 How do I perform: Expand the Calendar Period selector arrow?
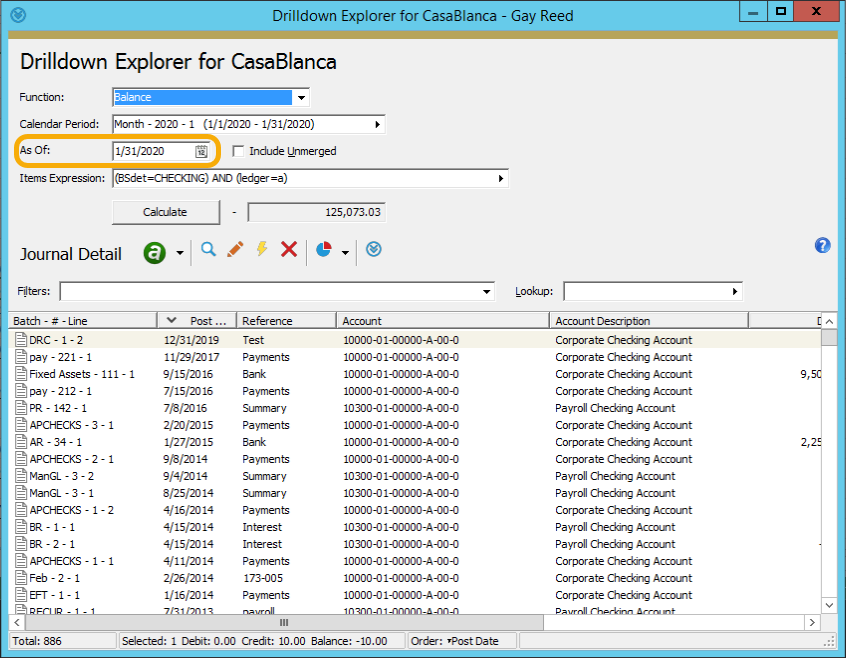tap(377, 125)
